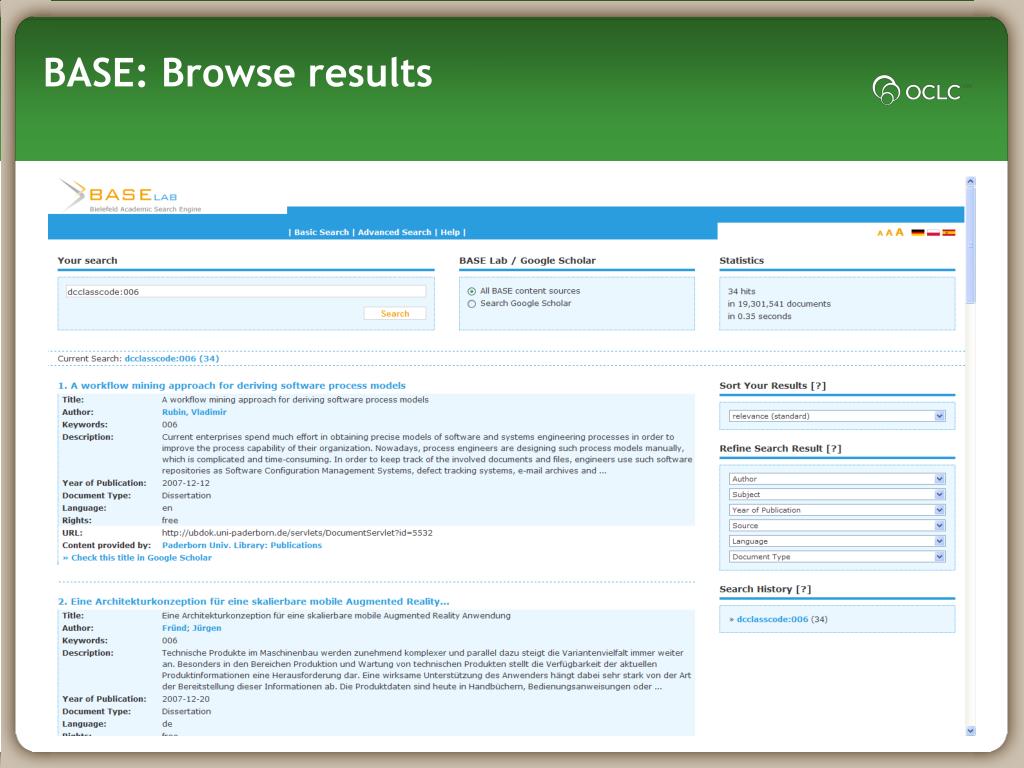Open the Subject refine dropdown

tap(837, 494)
